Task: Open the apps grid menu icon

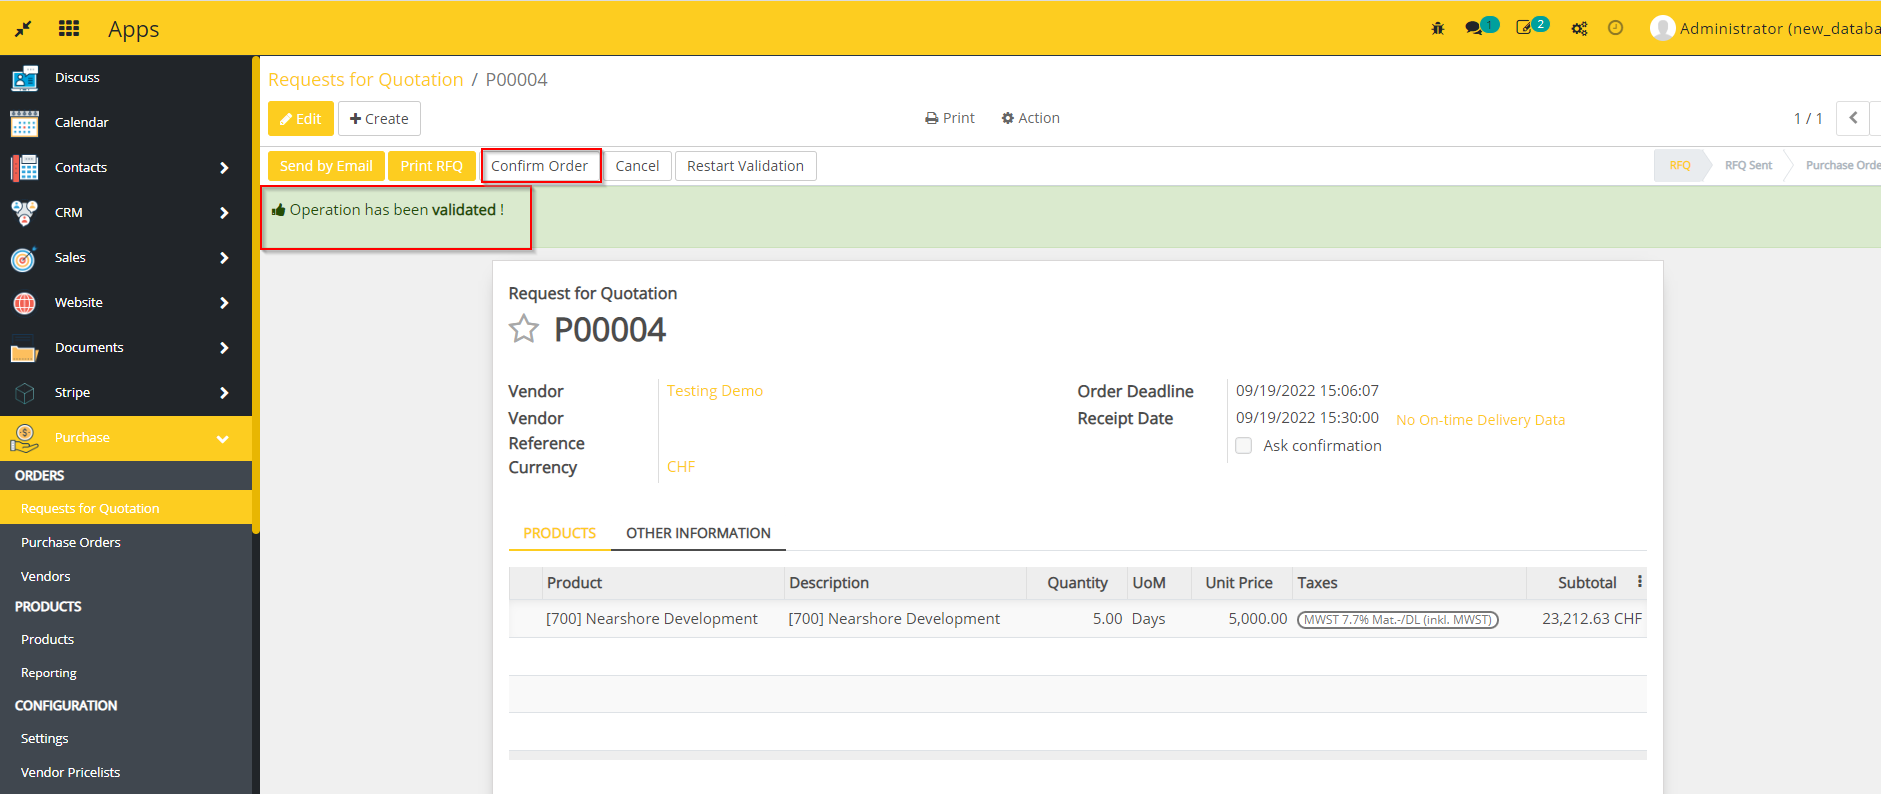Action: tap(69, 28)
